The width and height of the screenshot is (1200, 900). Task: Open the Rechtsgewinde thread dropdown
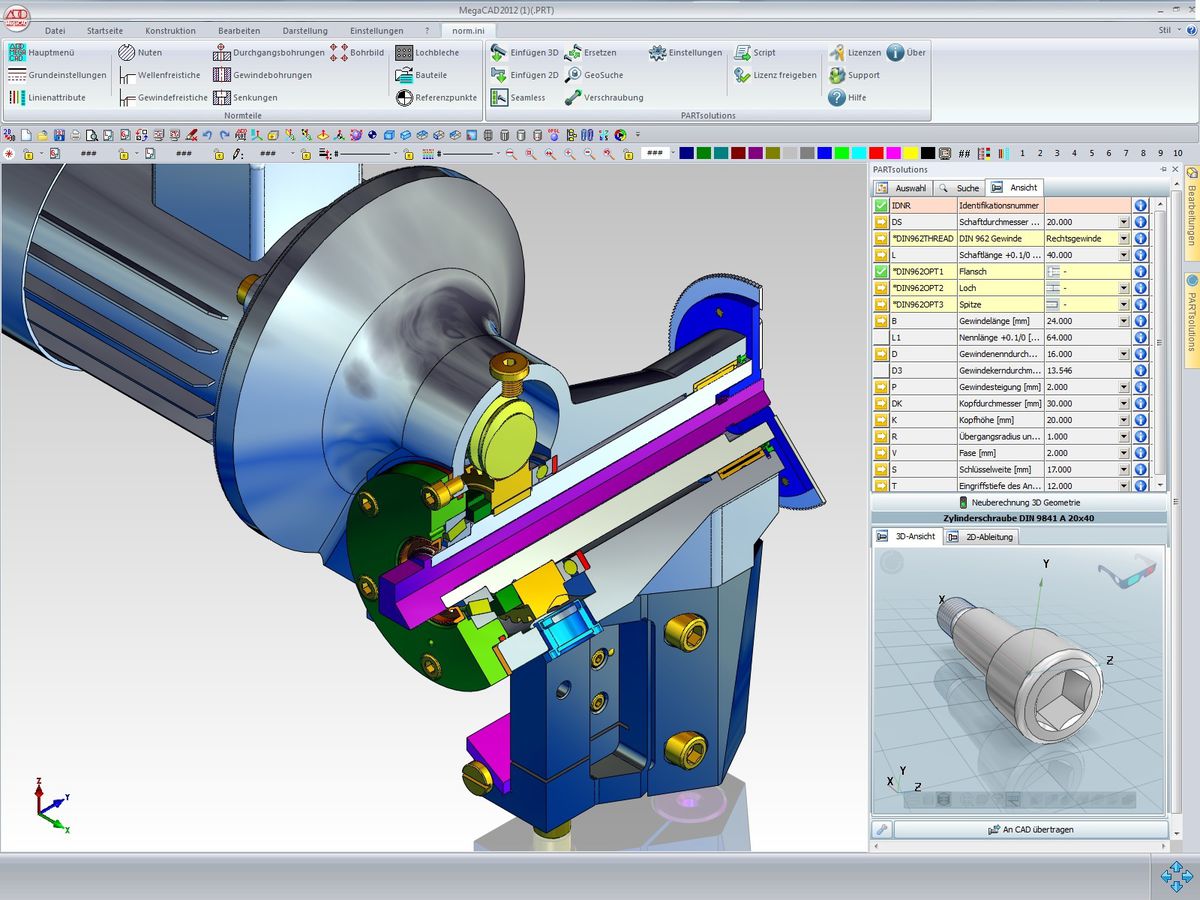pos(1124,238)
